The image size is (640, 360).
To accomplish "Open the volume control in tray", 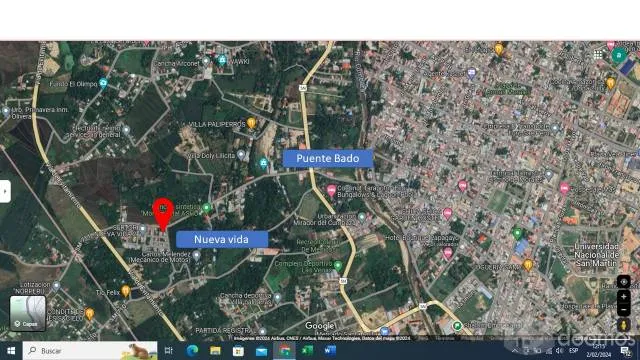I will (x=559, y=351).
